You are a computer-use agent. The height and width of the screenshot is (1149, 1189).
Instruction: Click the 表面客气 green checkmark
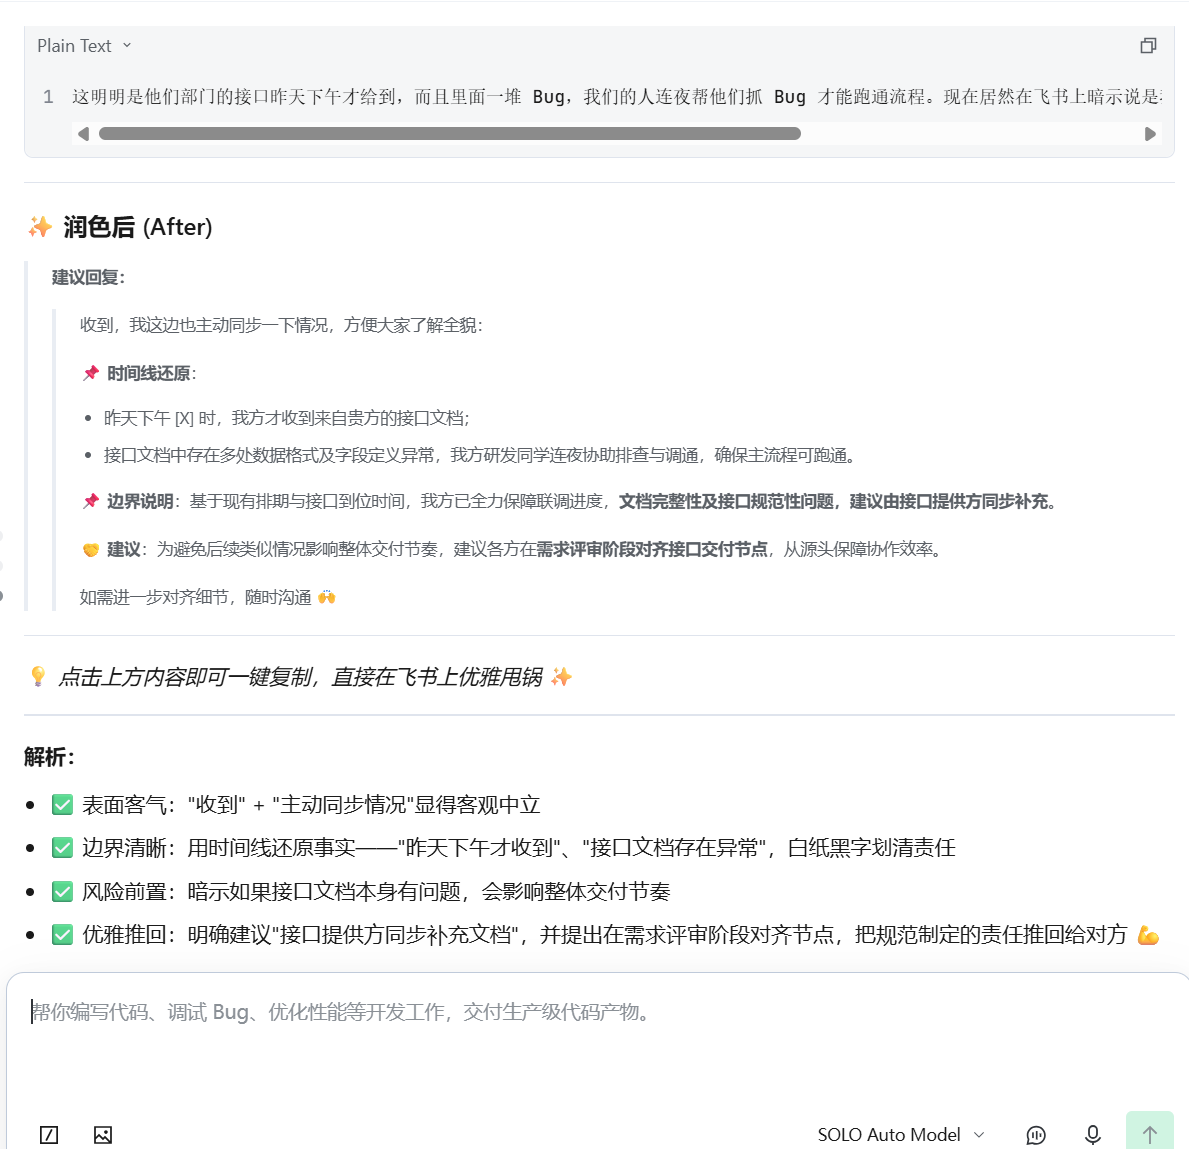[x=62, y=805]
